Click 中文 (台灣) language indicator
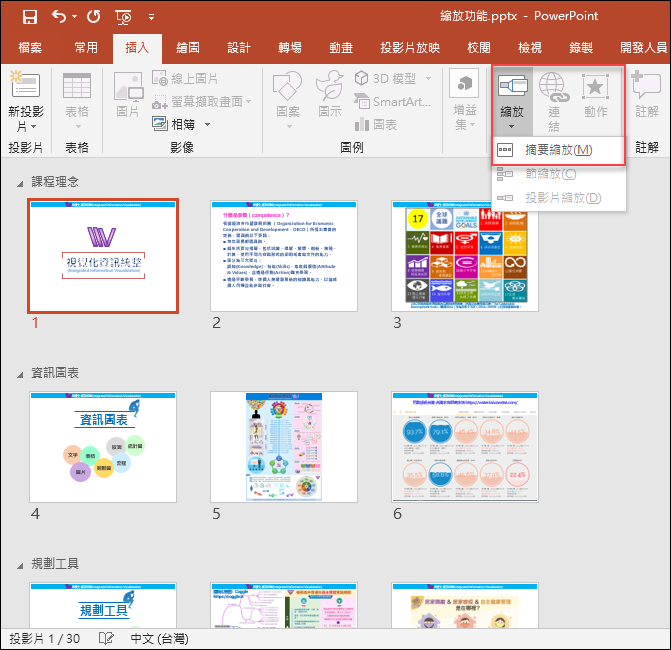 159,639
